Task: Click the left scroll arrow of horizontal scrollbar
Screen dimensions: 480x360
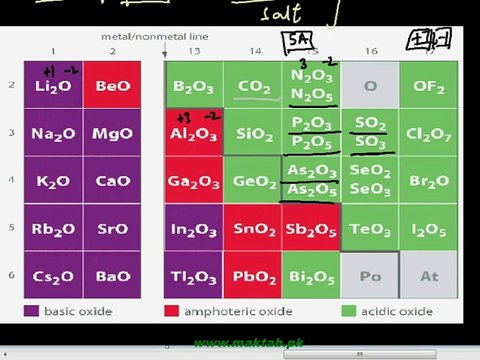Action: click(6, 354)
